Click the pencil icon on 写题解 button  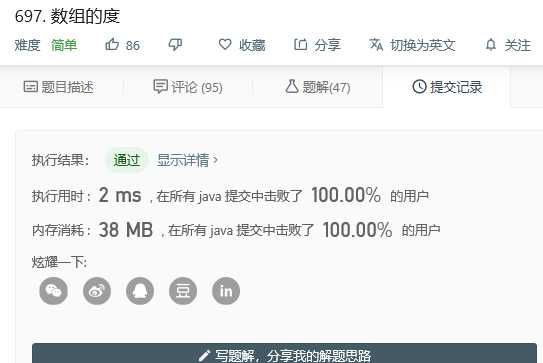[x=204, y=356]
